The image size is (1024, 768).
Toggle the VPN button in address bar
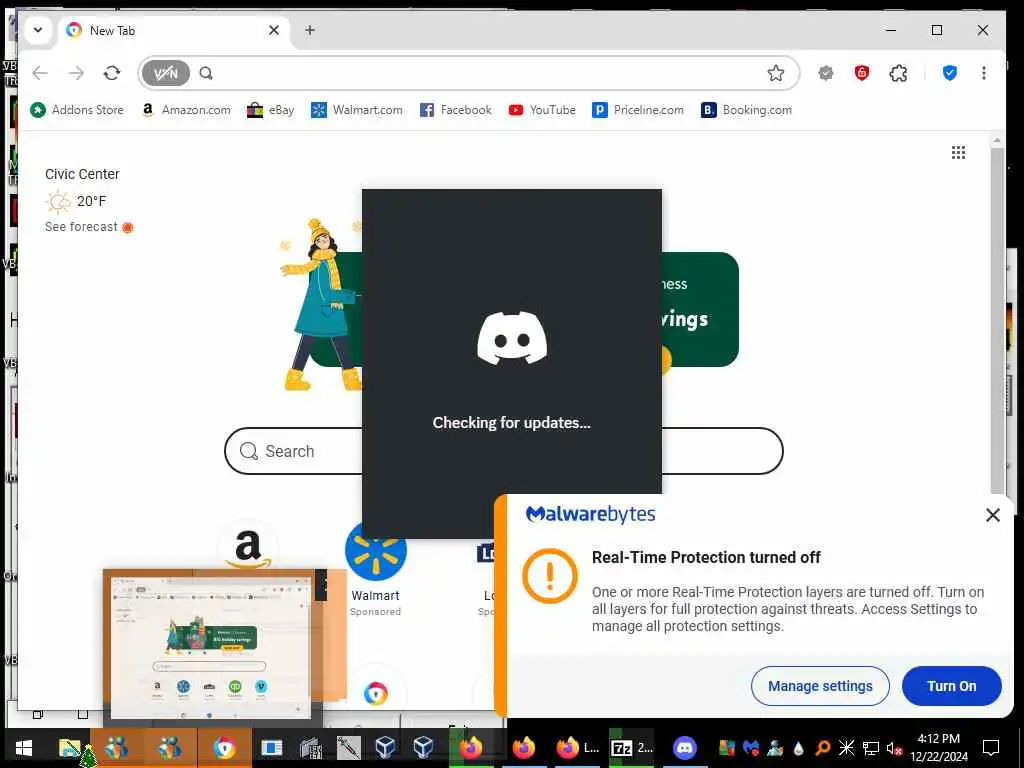166,73
